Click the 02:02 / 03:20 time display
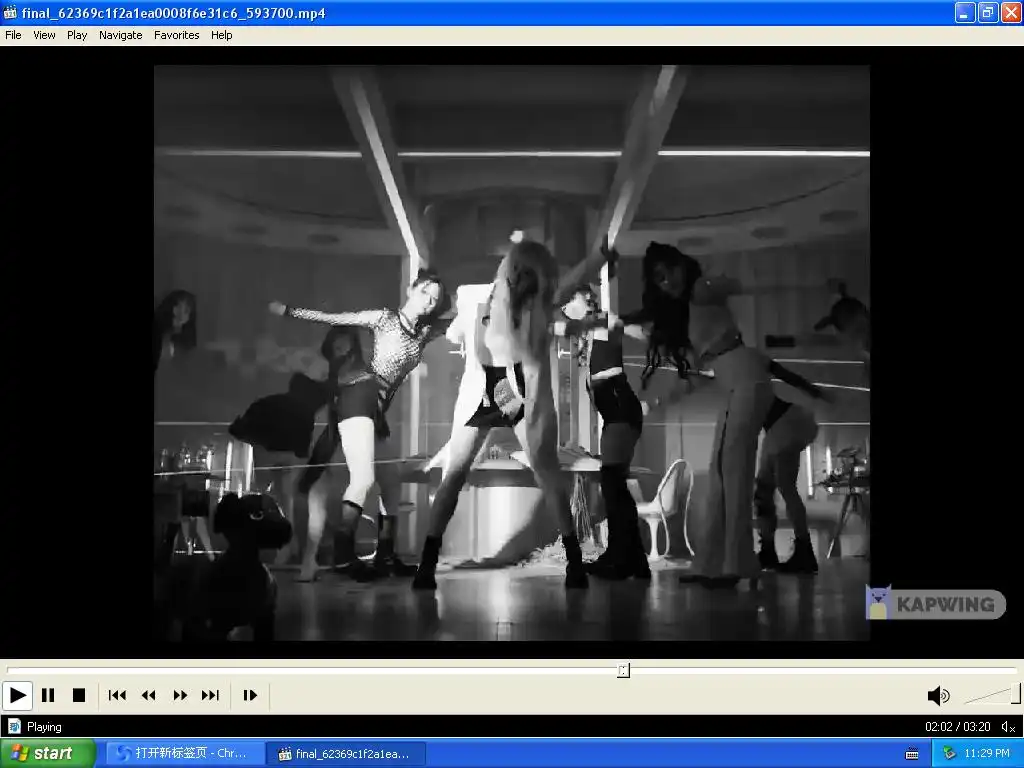1024x768 pixels. click(957, 727)
